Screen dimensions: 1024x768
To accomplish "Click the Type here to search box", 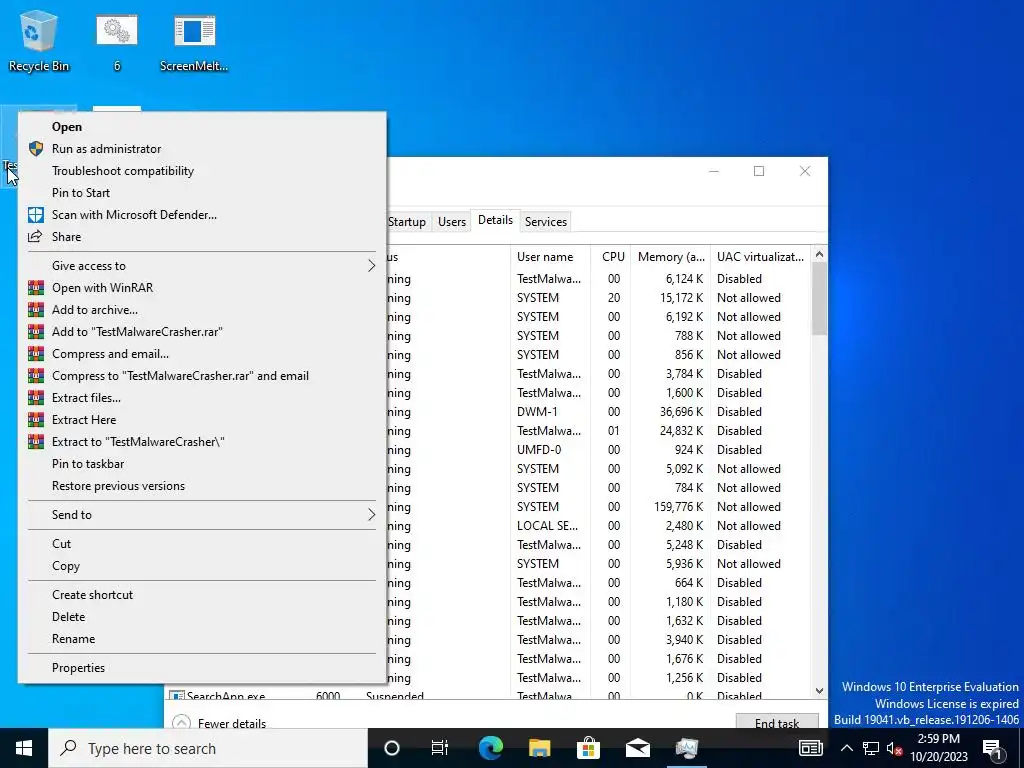I will point(208,748).
